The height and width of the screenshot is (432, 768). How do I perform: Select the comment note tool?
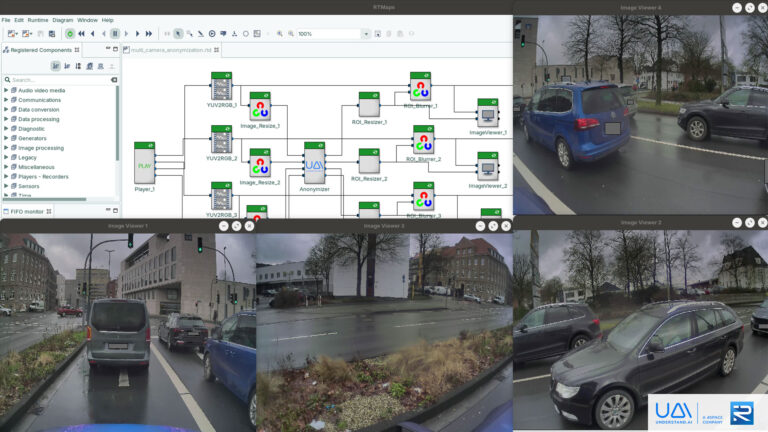(223, 34)
